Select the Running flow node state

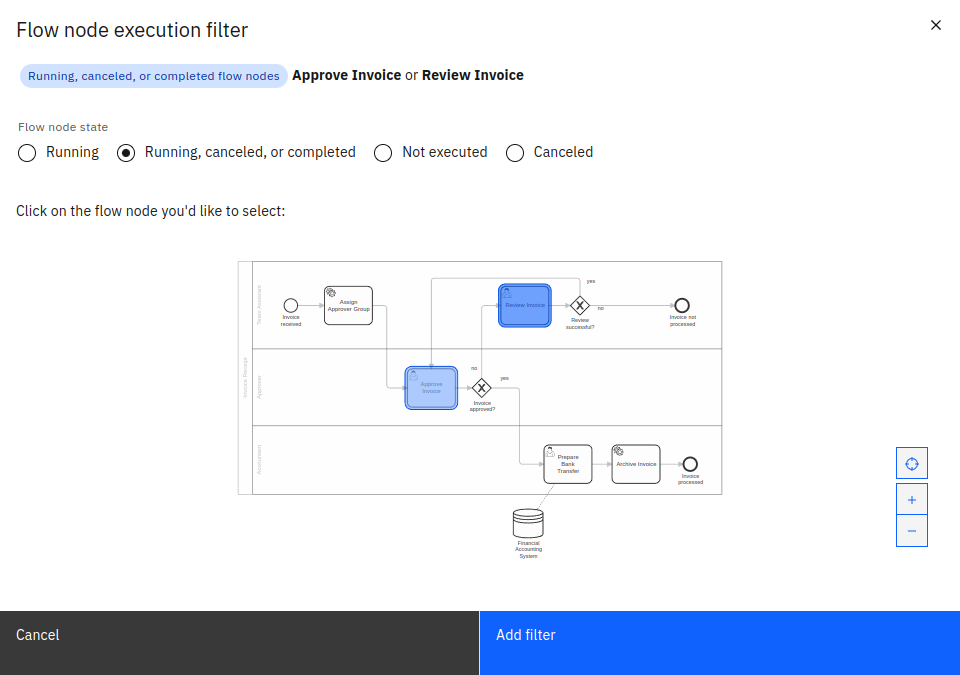[x=27, y=152]
